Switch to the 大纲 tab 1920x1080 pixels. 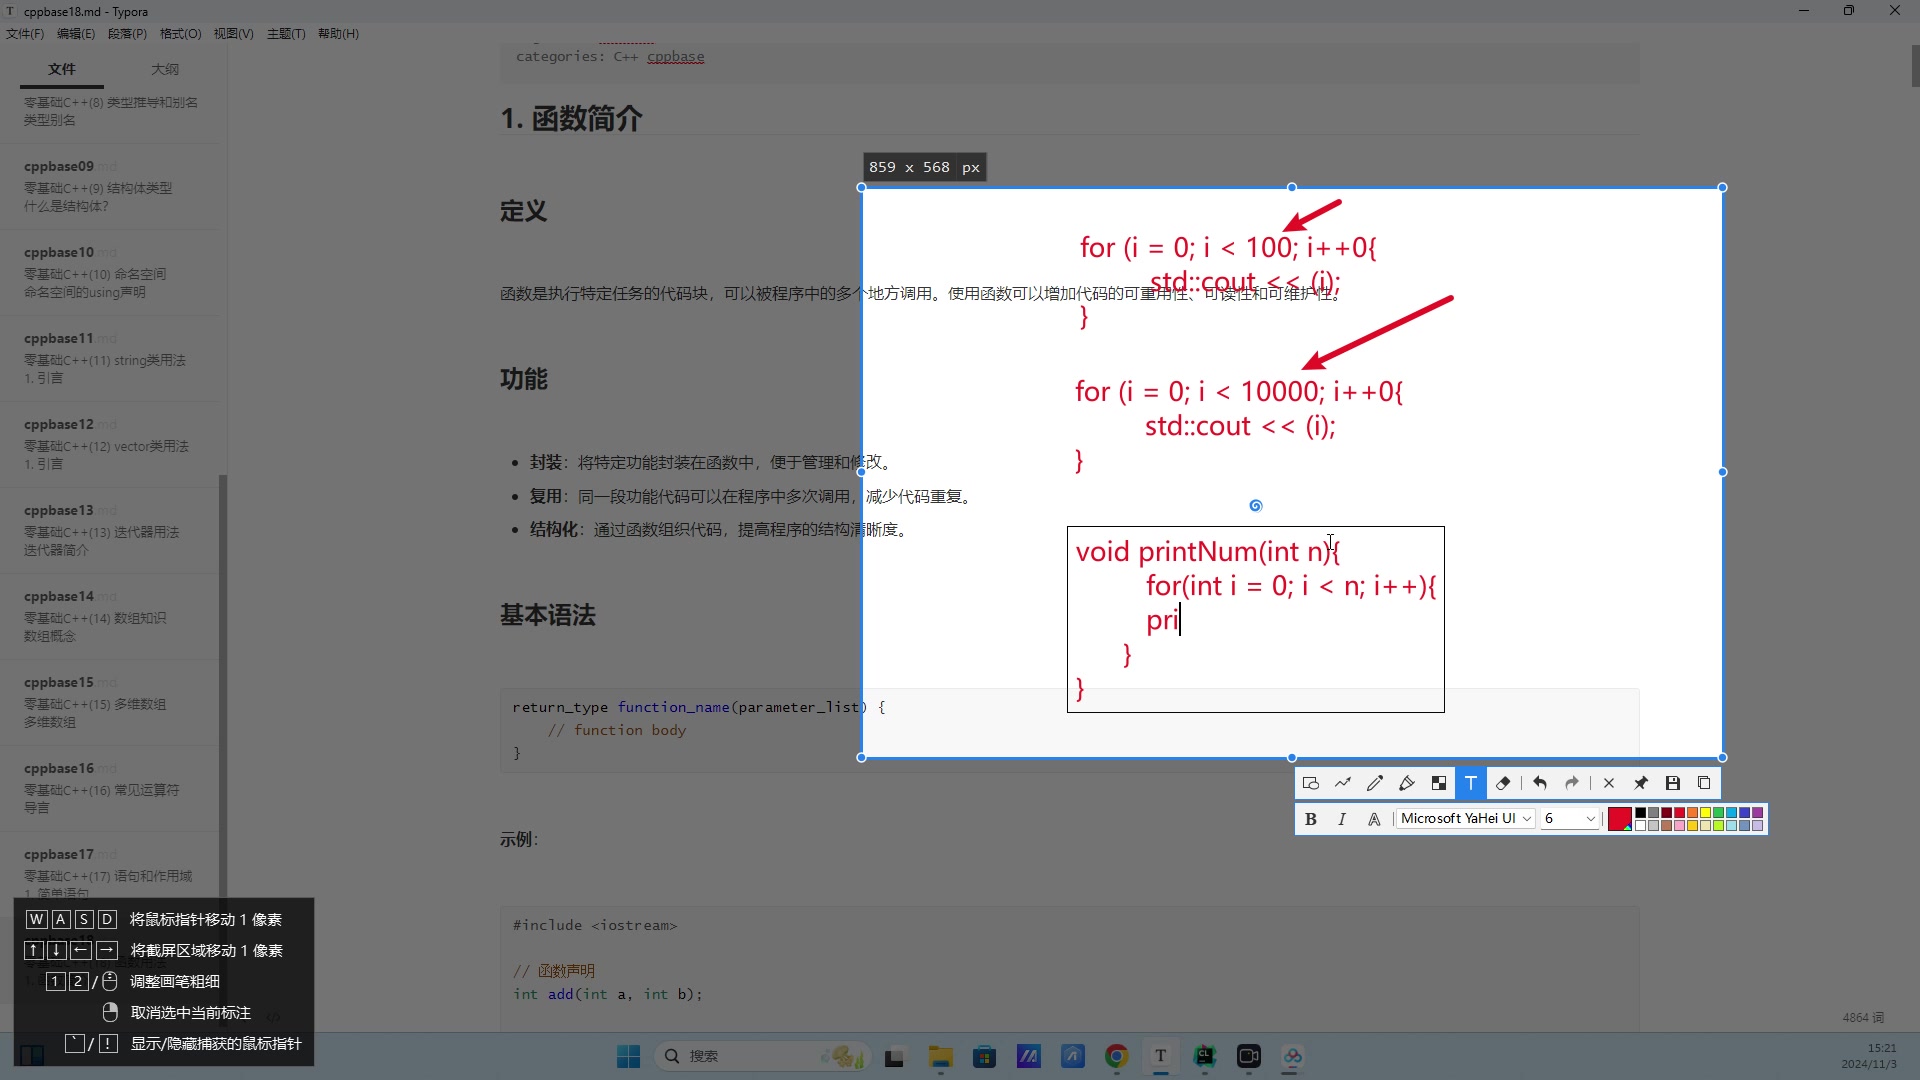pyautogui.click(x=165, y=69)
